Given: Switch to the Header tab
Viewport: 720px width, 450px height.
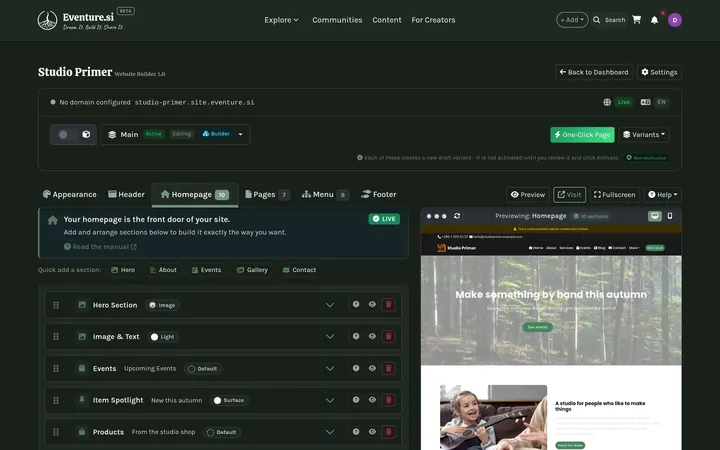Looking at the screenshot, I should (126, 194).
